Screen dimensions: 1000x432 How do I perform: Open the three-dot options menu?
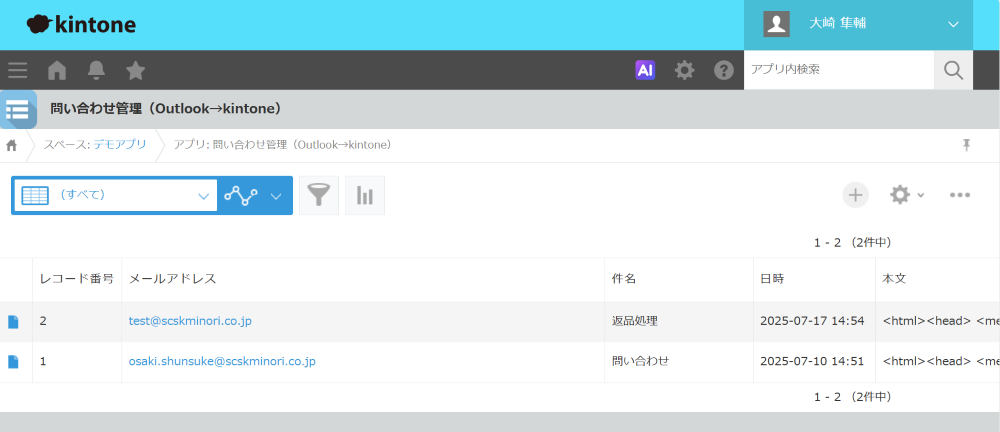coord(960,195)
